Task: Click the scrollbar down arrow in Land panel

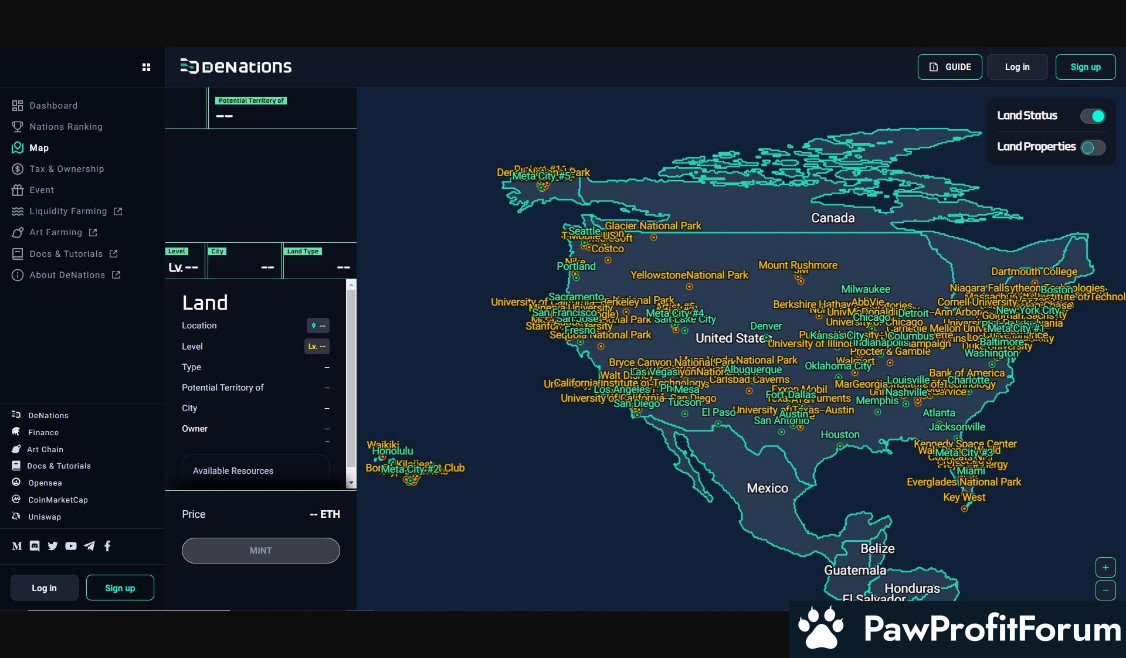Action: pyautogui.click(x=351, y=483)
